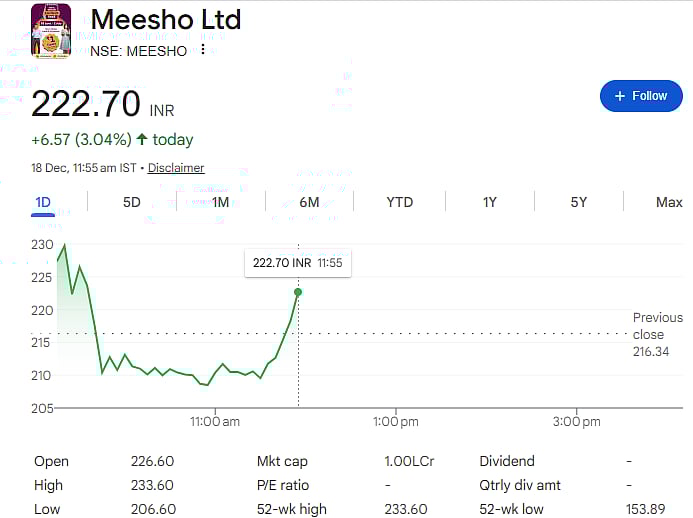
Task: Click the Previous close 216.34 label
Action: [657, 334]
